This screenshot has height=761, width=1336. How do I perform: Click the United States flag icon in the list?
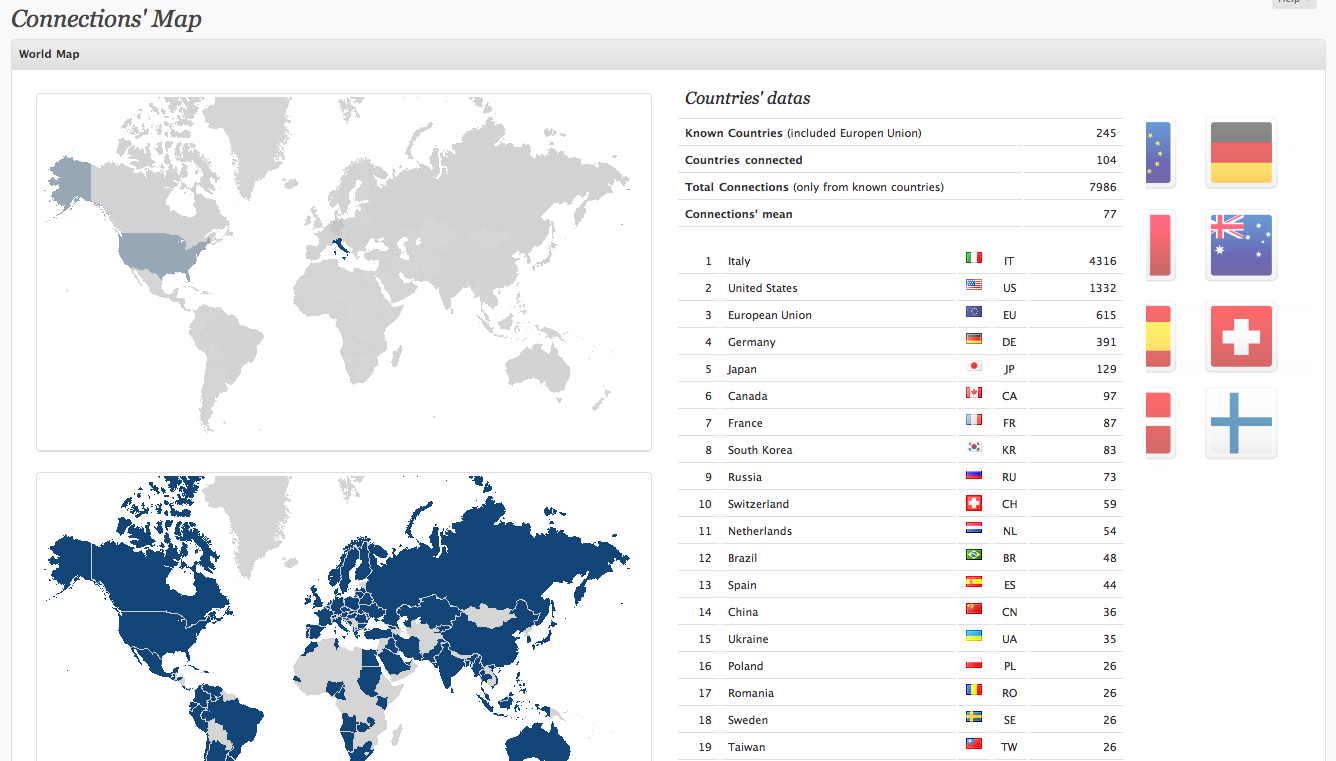coord(973,285)
